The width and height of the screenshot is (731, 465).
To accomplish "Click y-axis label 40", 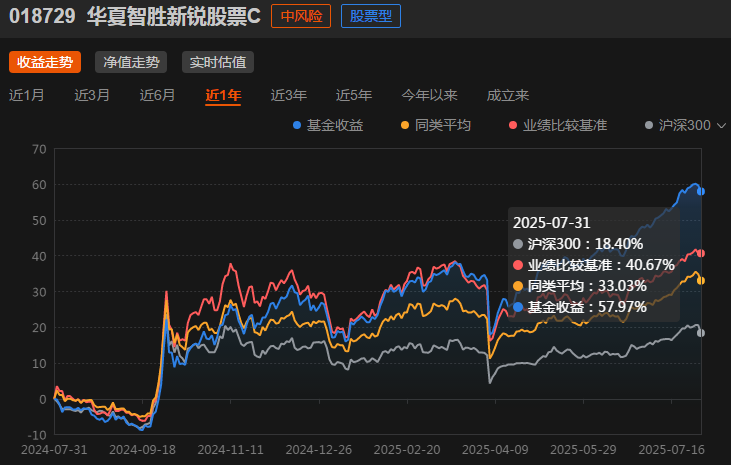I will click(x=39, y=256).
